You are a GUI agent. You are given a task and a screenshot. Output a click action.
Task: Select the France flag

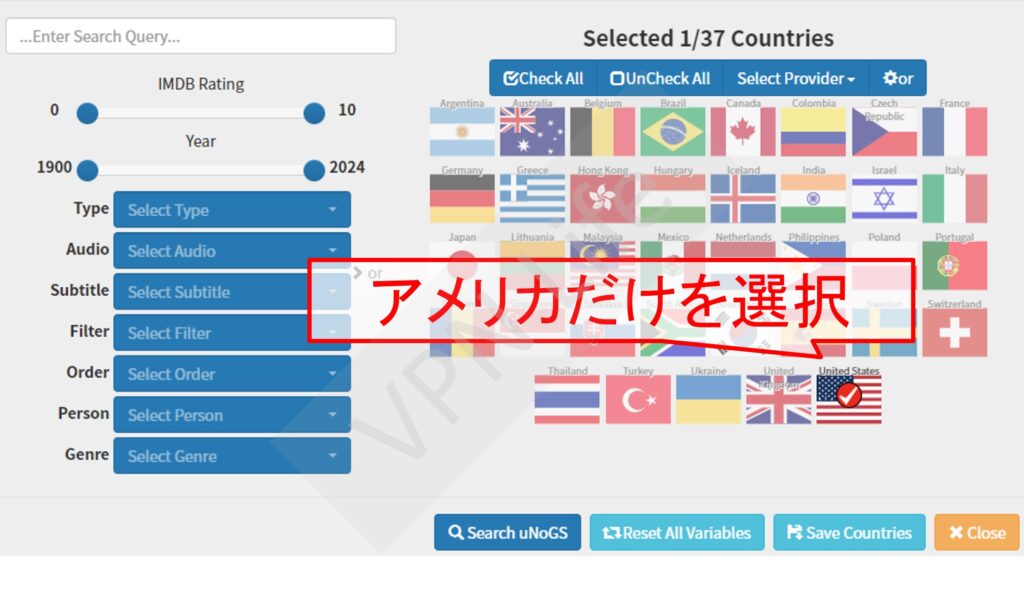click(955, 130)
